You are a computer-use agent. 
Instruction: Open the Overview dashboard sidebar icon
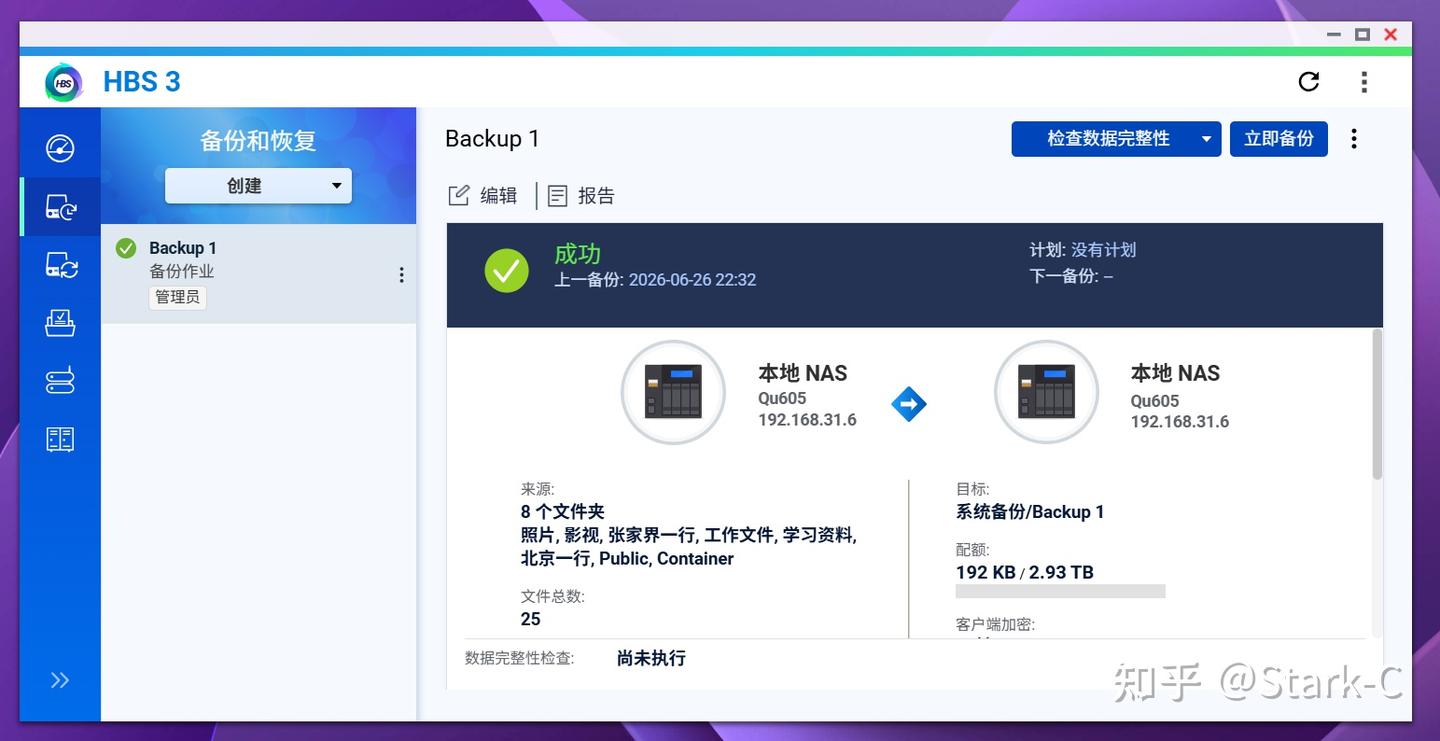pos(60,148)
